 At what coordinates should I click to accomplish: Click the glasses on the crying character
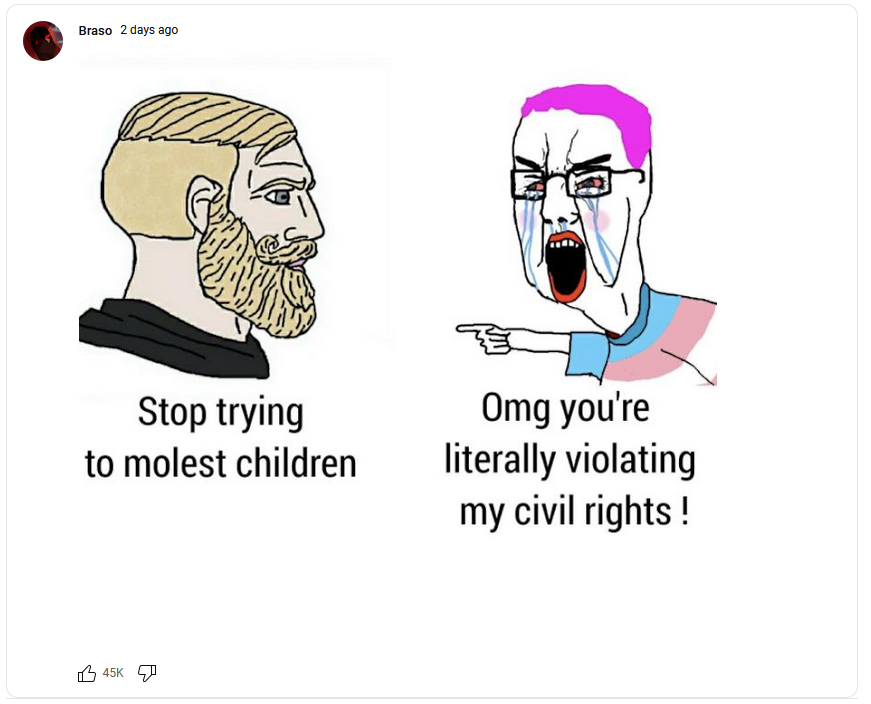[575, 183]
